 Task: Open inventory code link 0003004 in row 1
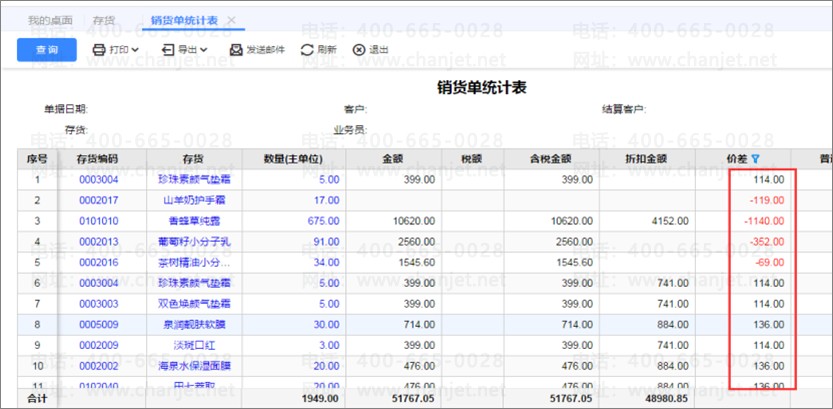98,180
